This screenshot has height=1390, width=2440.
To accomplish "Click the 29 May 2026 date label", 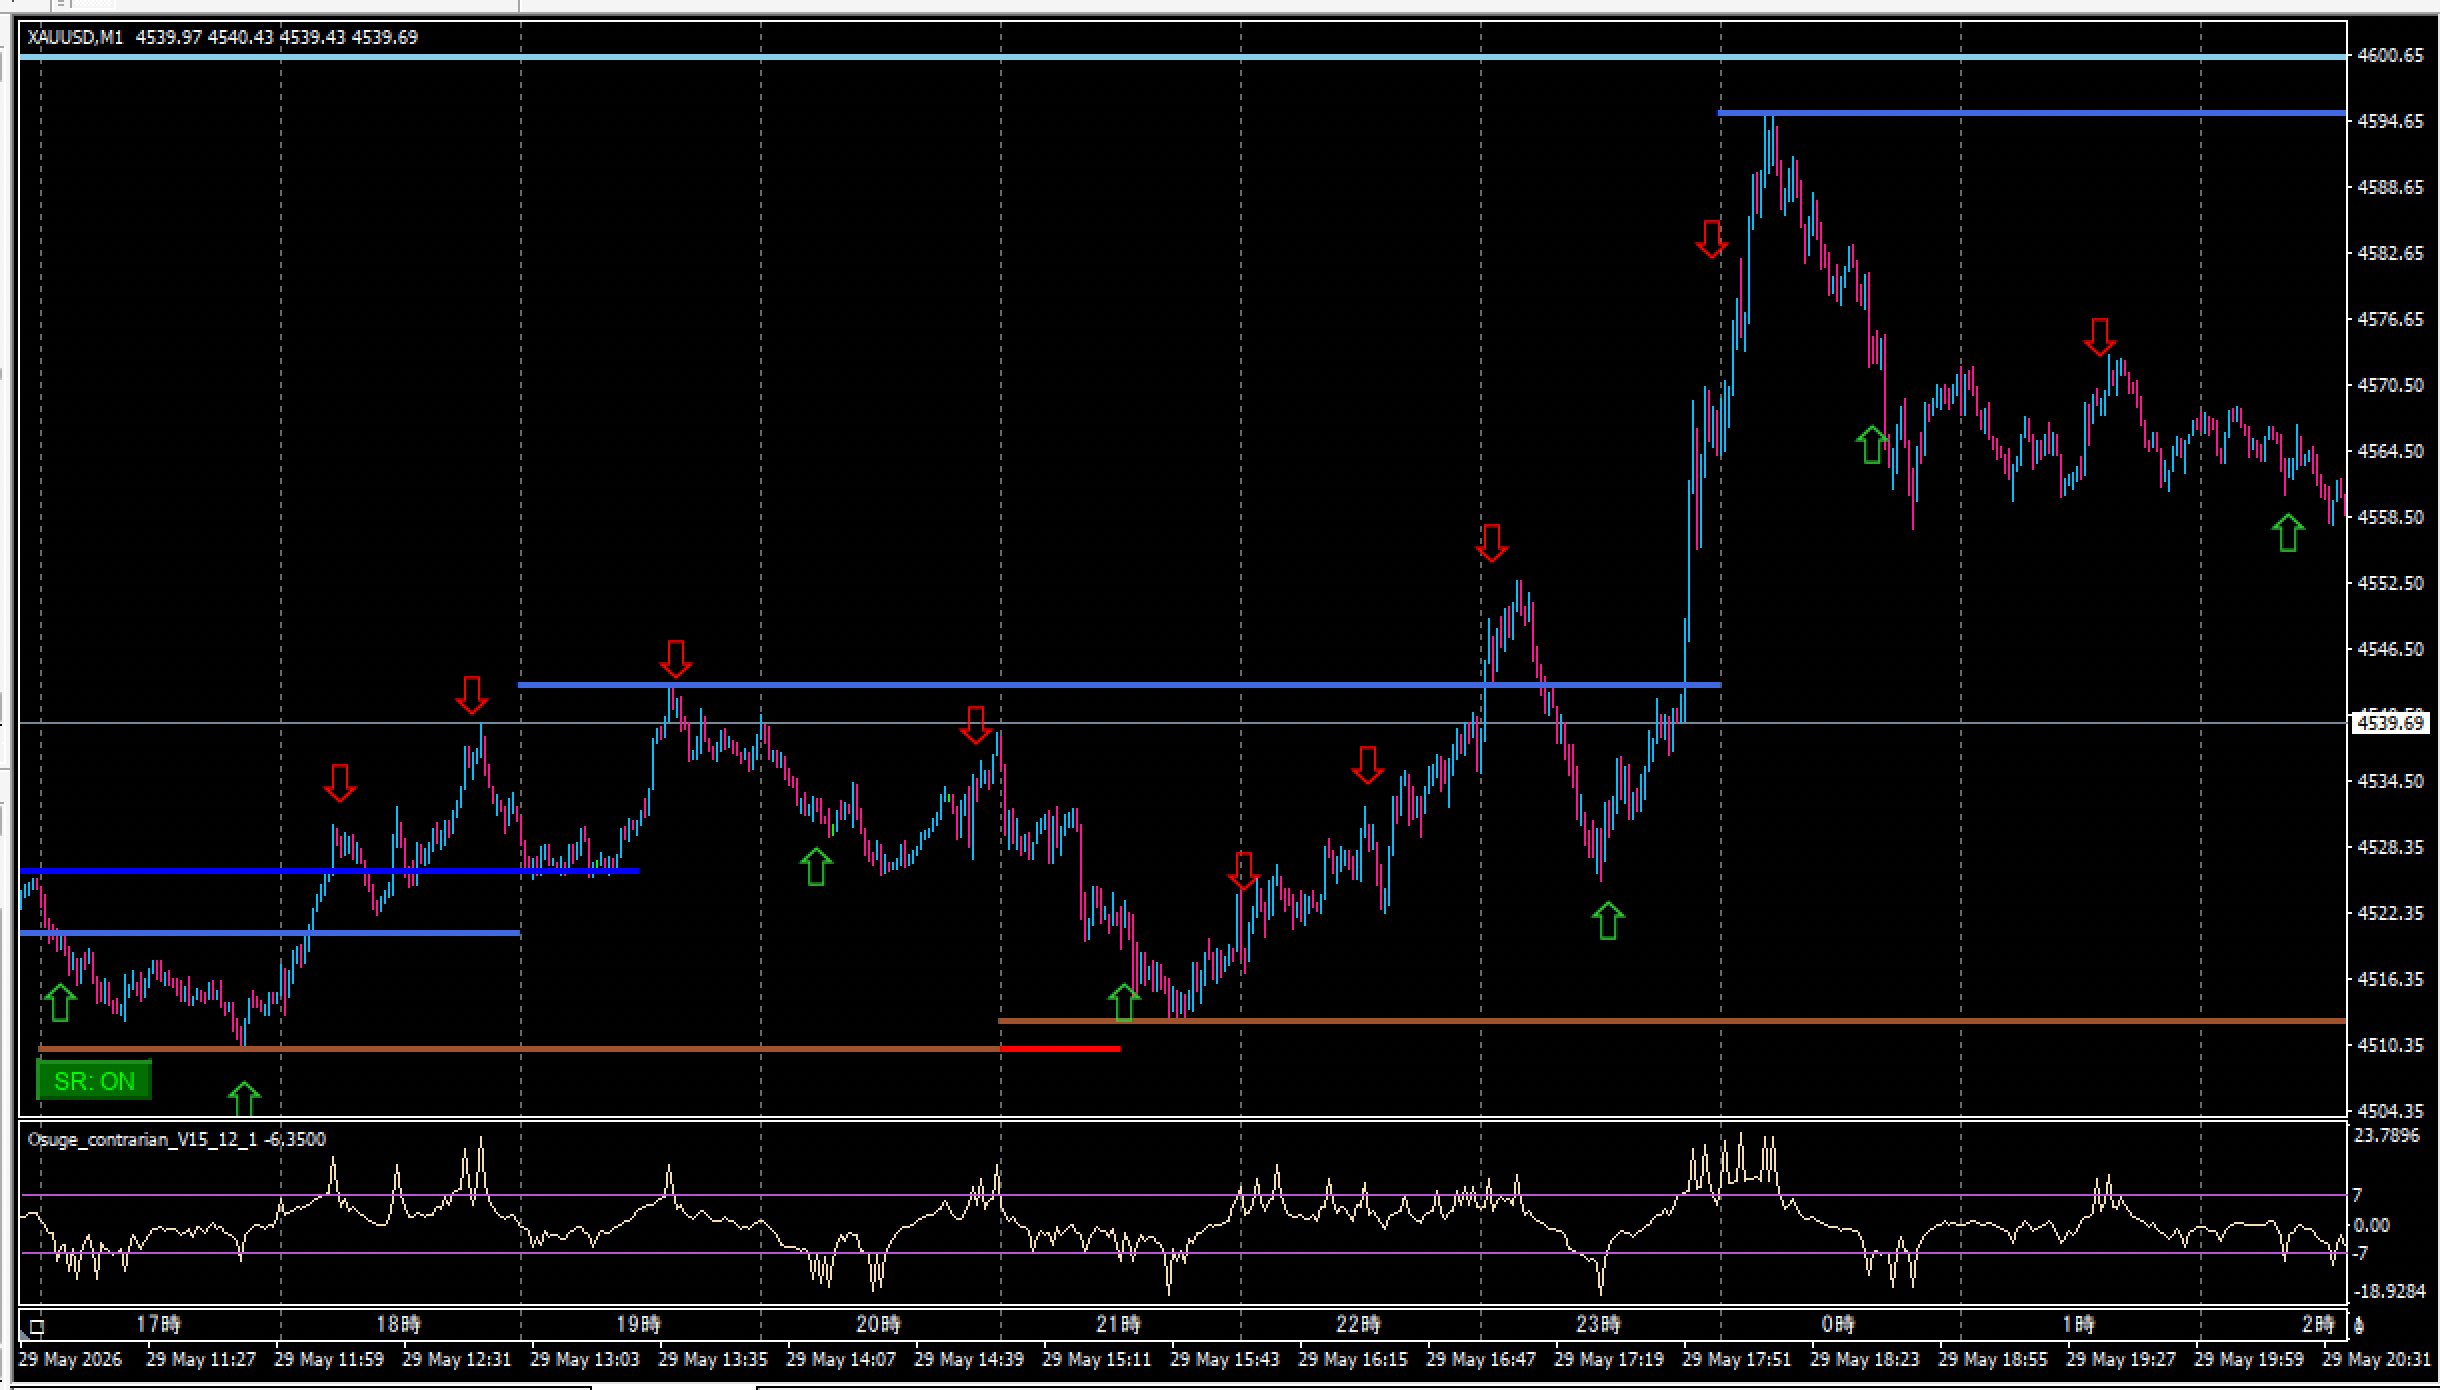I will (x=70, y=1359).
